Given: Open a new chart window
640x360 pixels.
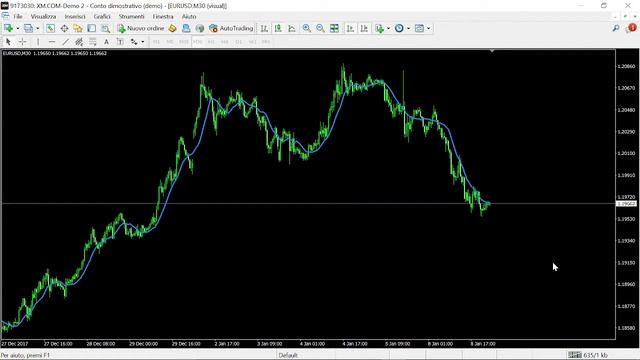Looking at the screenshot, I should [x=9, y=28].
